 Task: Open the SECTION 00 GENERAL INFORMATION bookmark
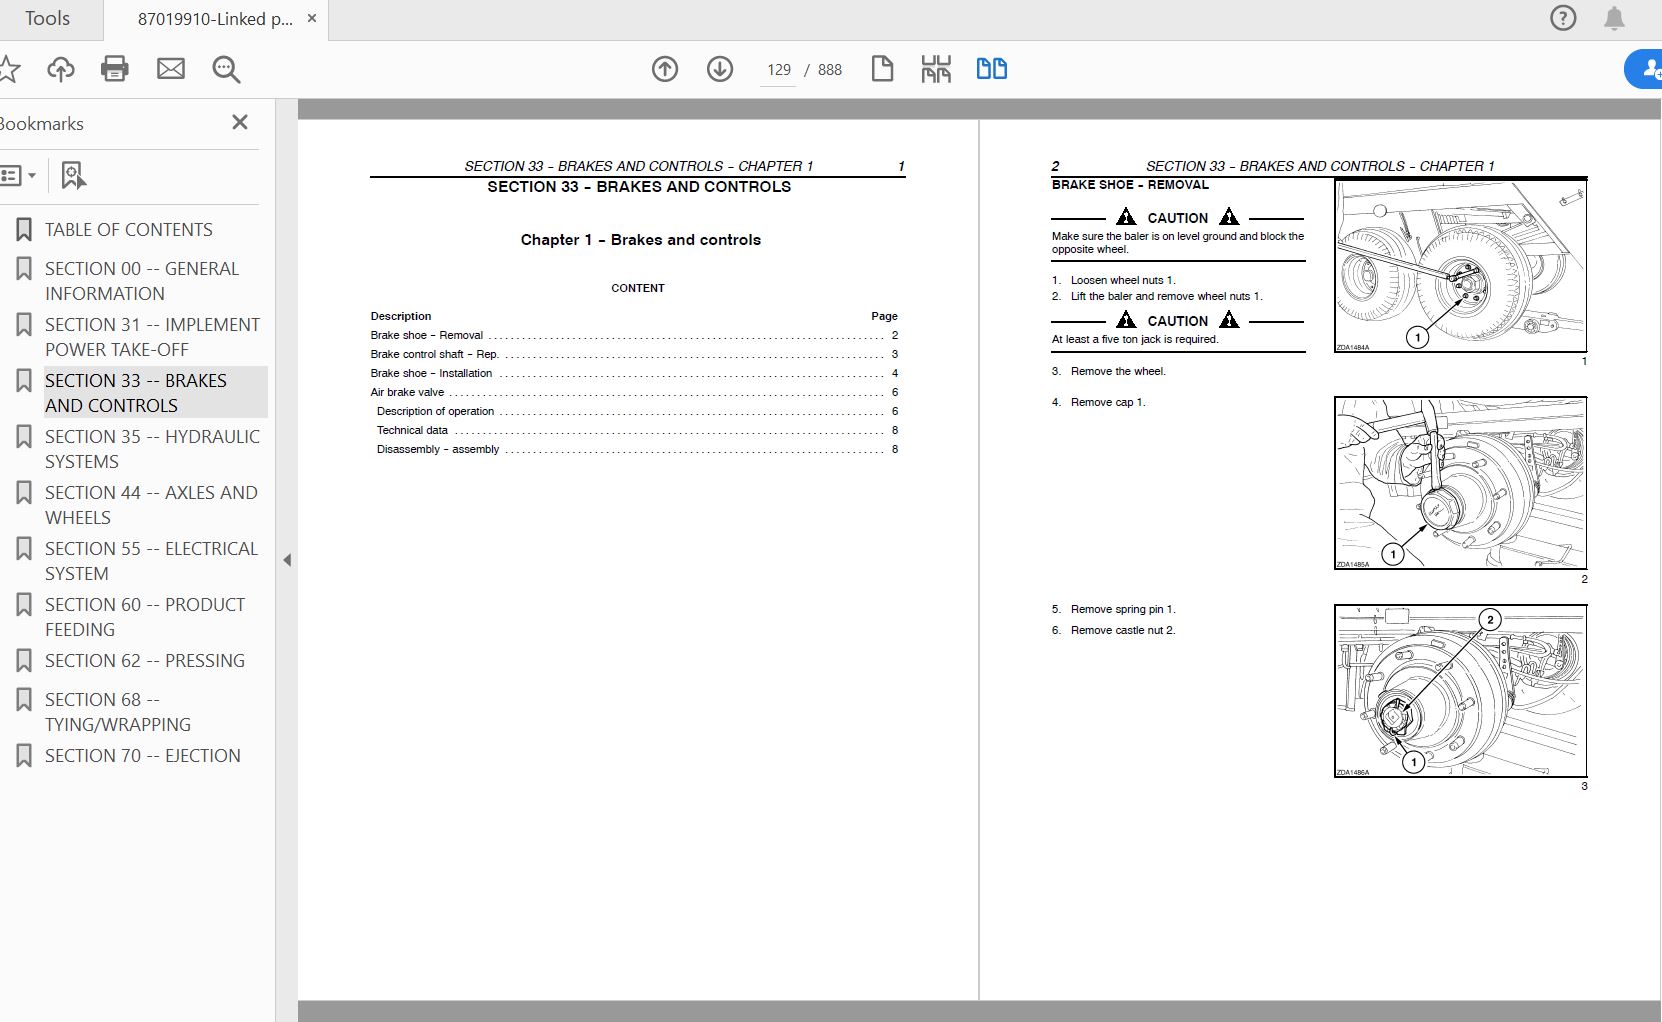click(142, 281)
